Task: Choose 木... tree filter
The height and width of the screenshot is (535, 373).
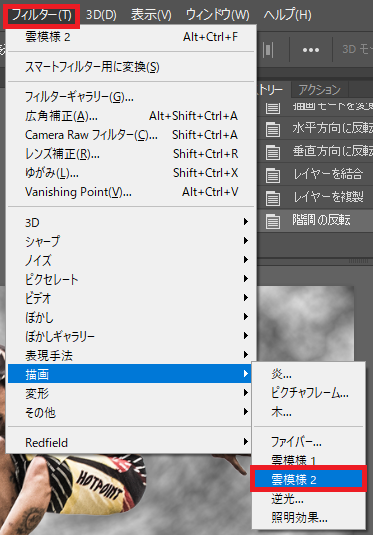Action: [x=309, y=412]
